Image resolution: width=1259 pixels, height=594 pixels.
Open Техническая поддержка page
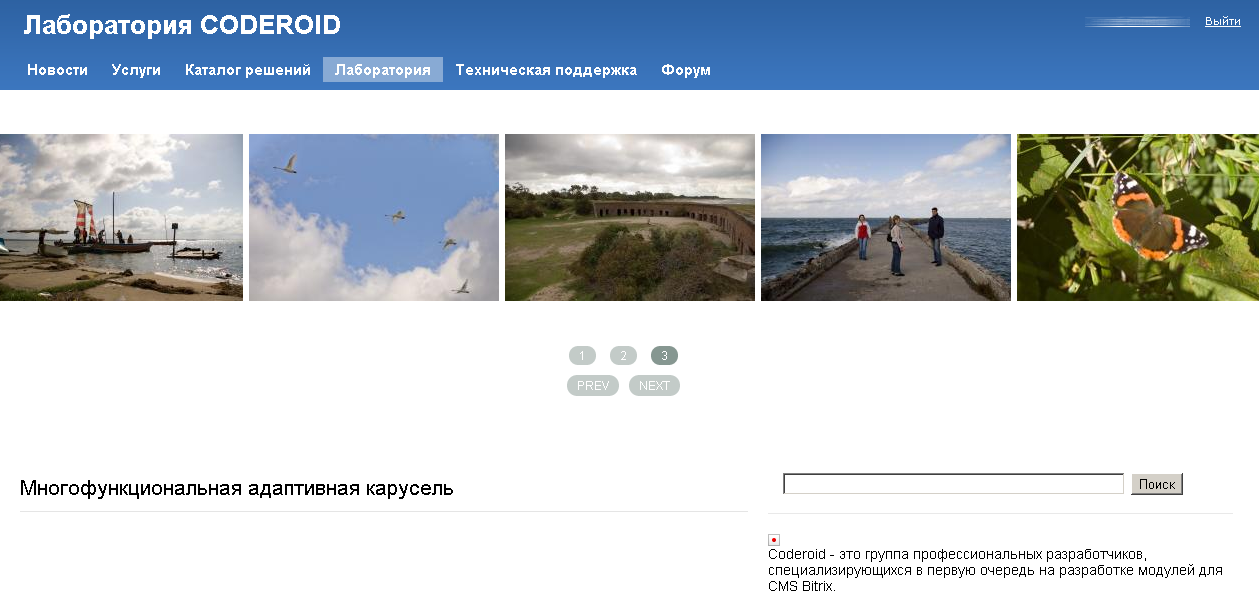click(546, 70)
